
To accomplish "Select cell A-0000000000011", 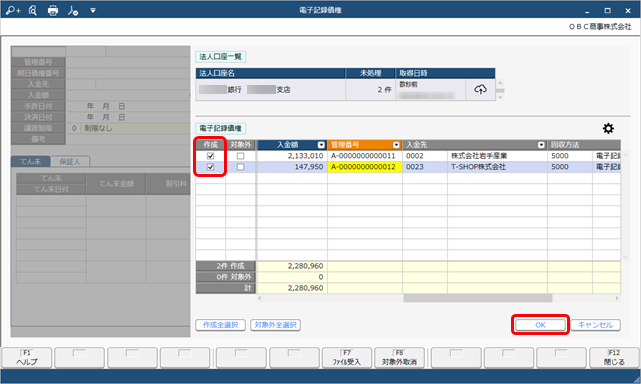I will 365,156.
